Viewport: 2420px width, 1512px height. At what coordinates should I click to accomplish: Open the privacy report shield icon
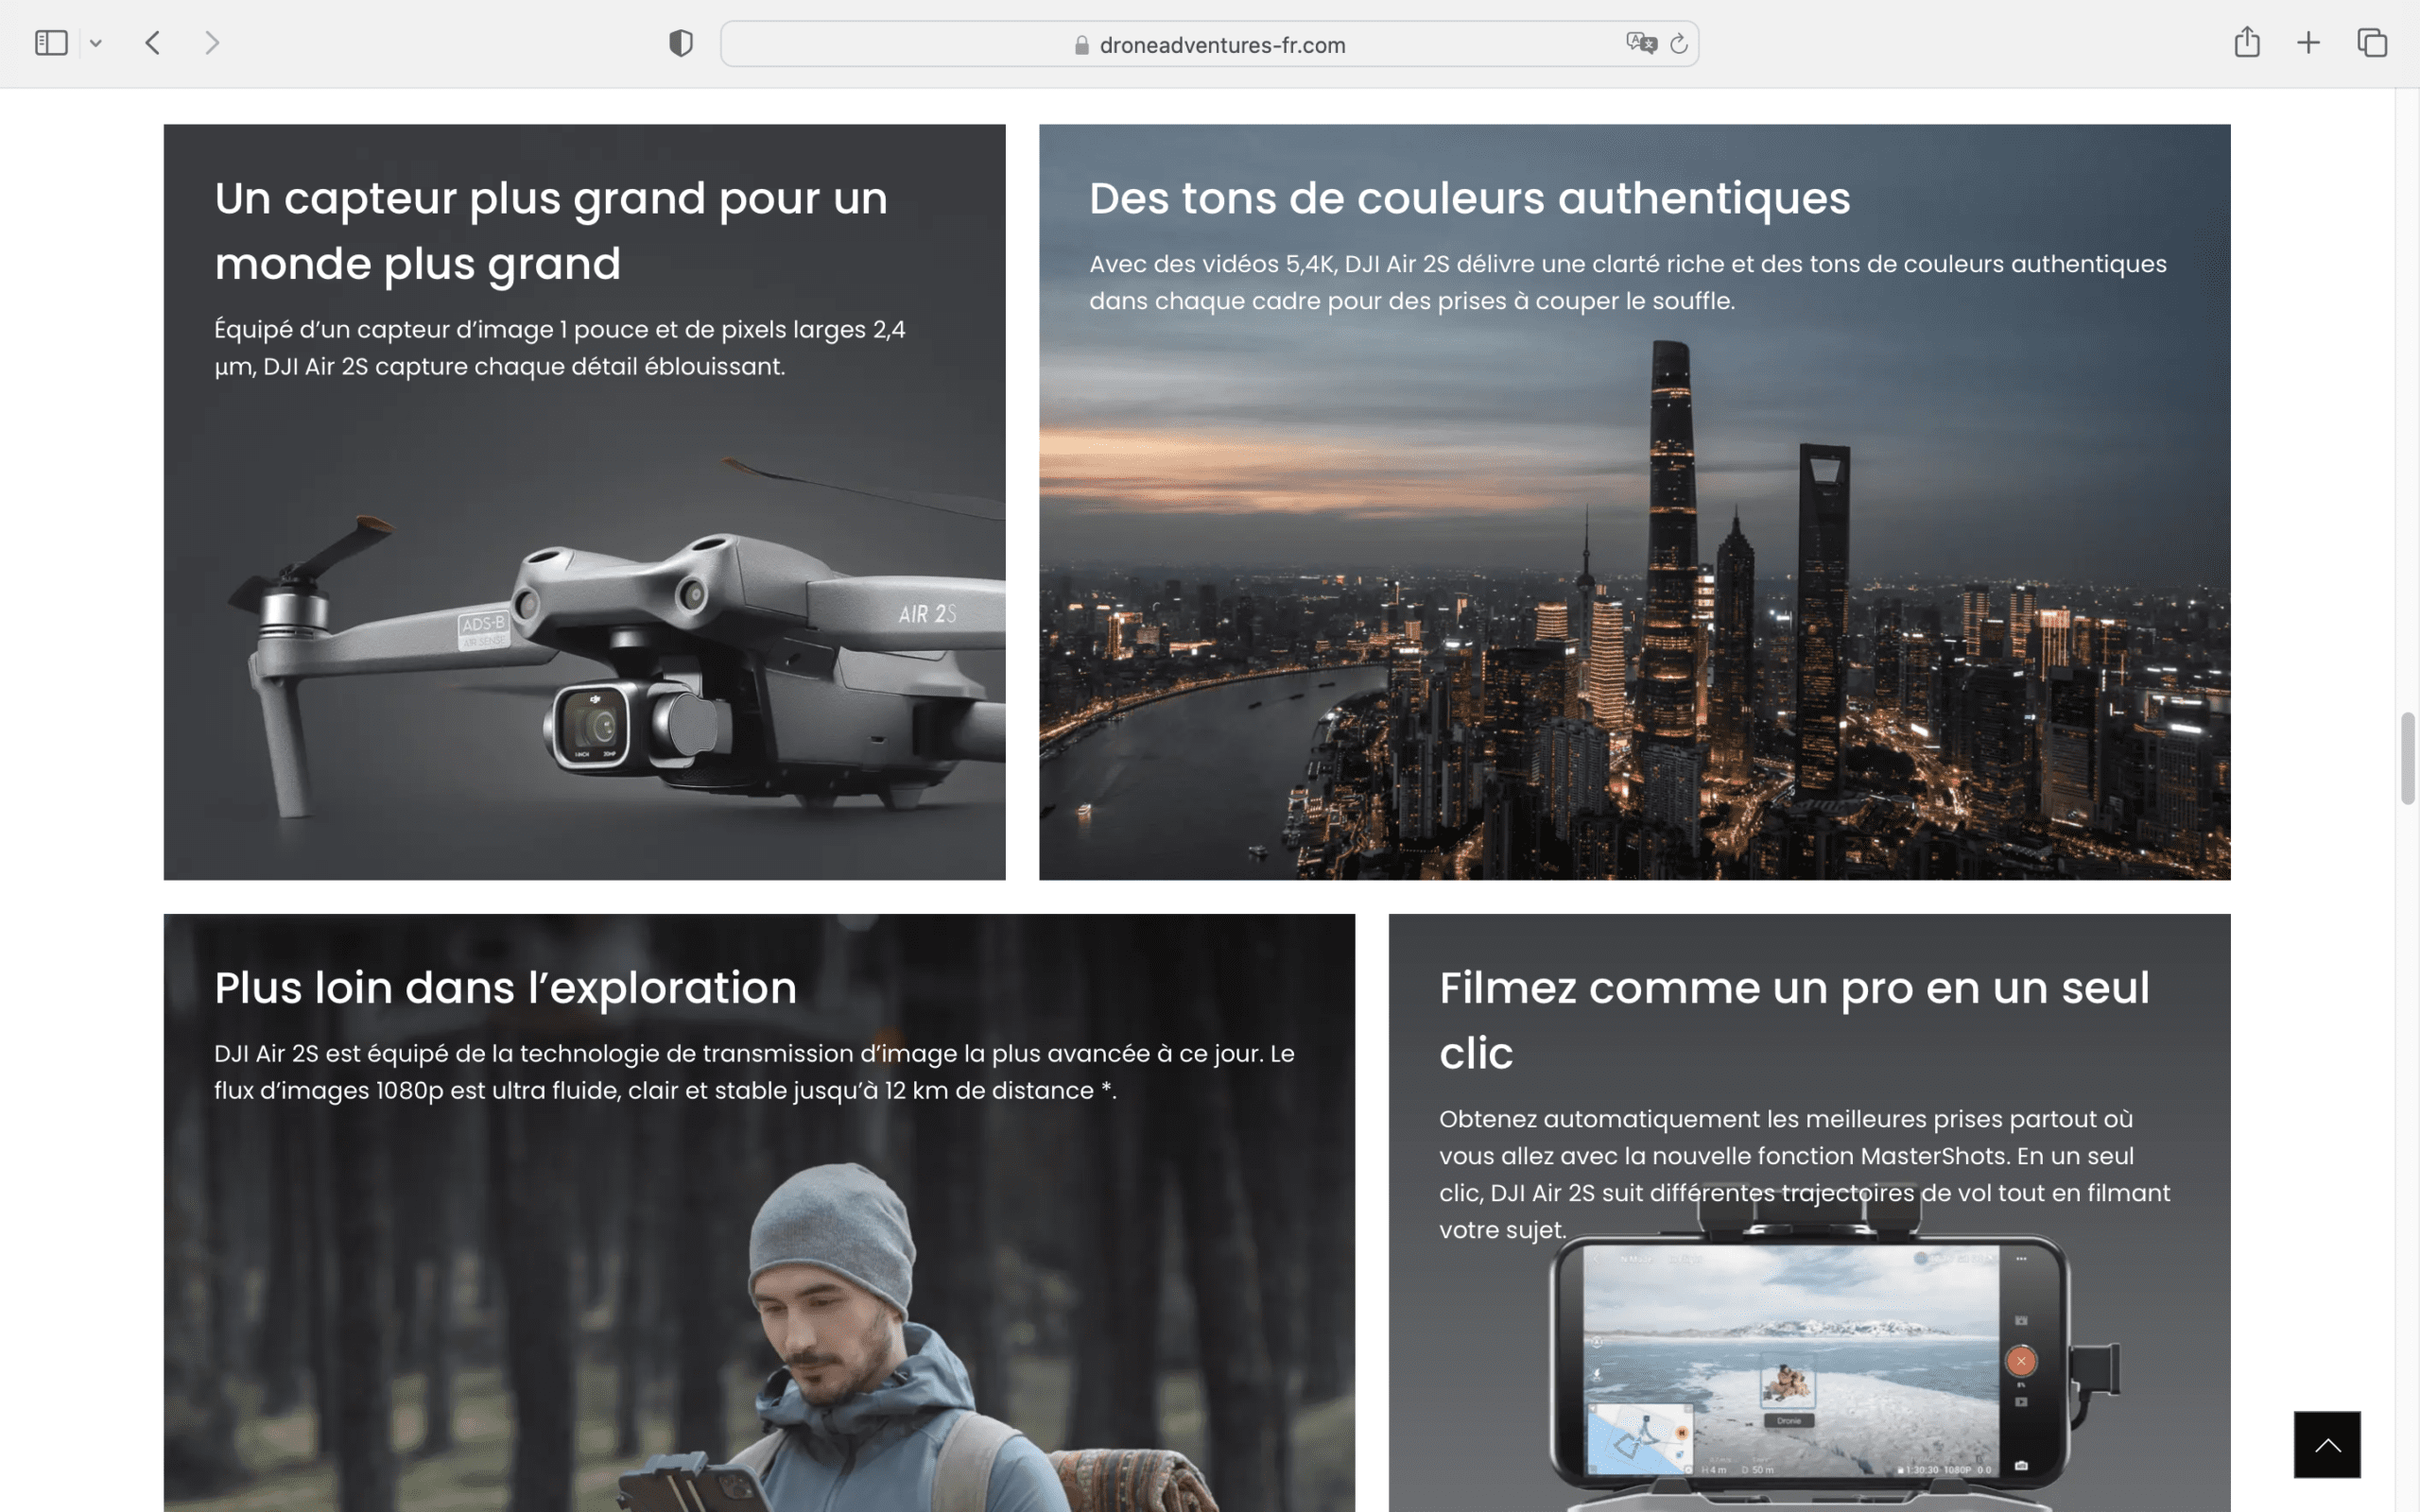[x=681, y=43]
